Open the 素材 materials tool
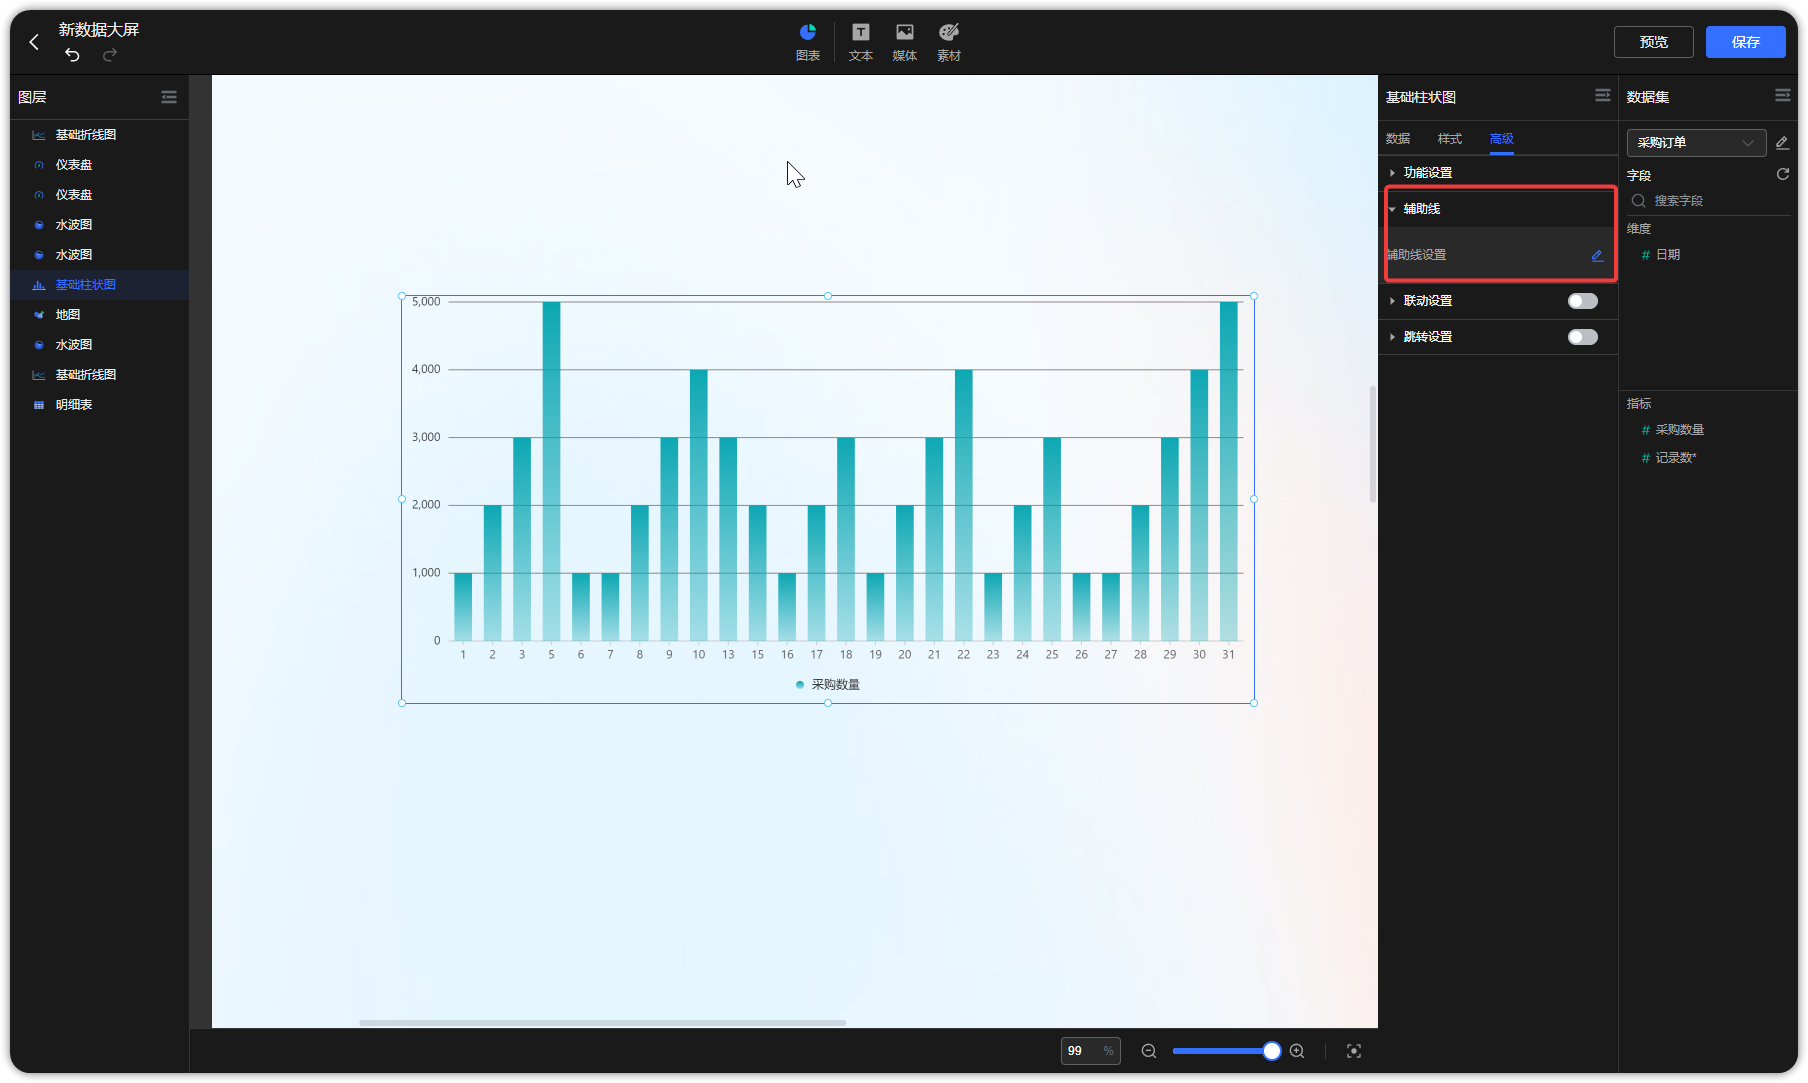The height and width of the screenshot is (1083, 1808). pos(949,42)
